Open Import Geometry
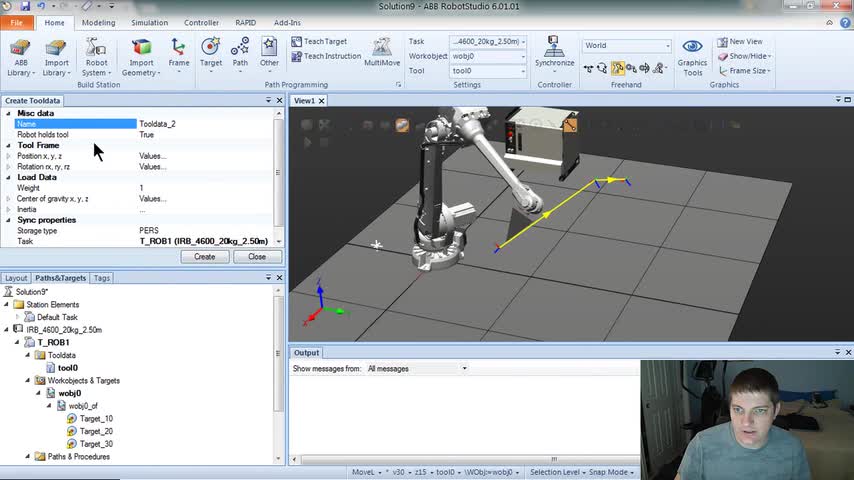 tap(141, 57)
